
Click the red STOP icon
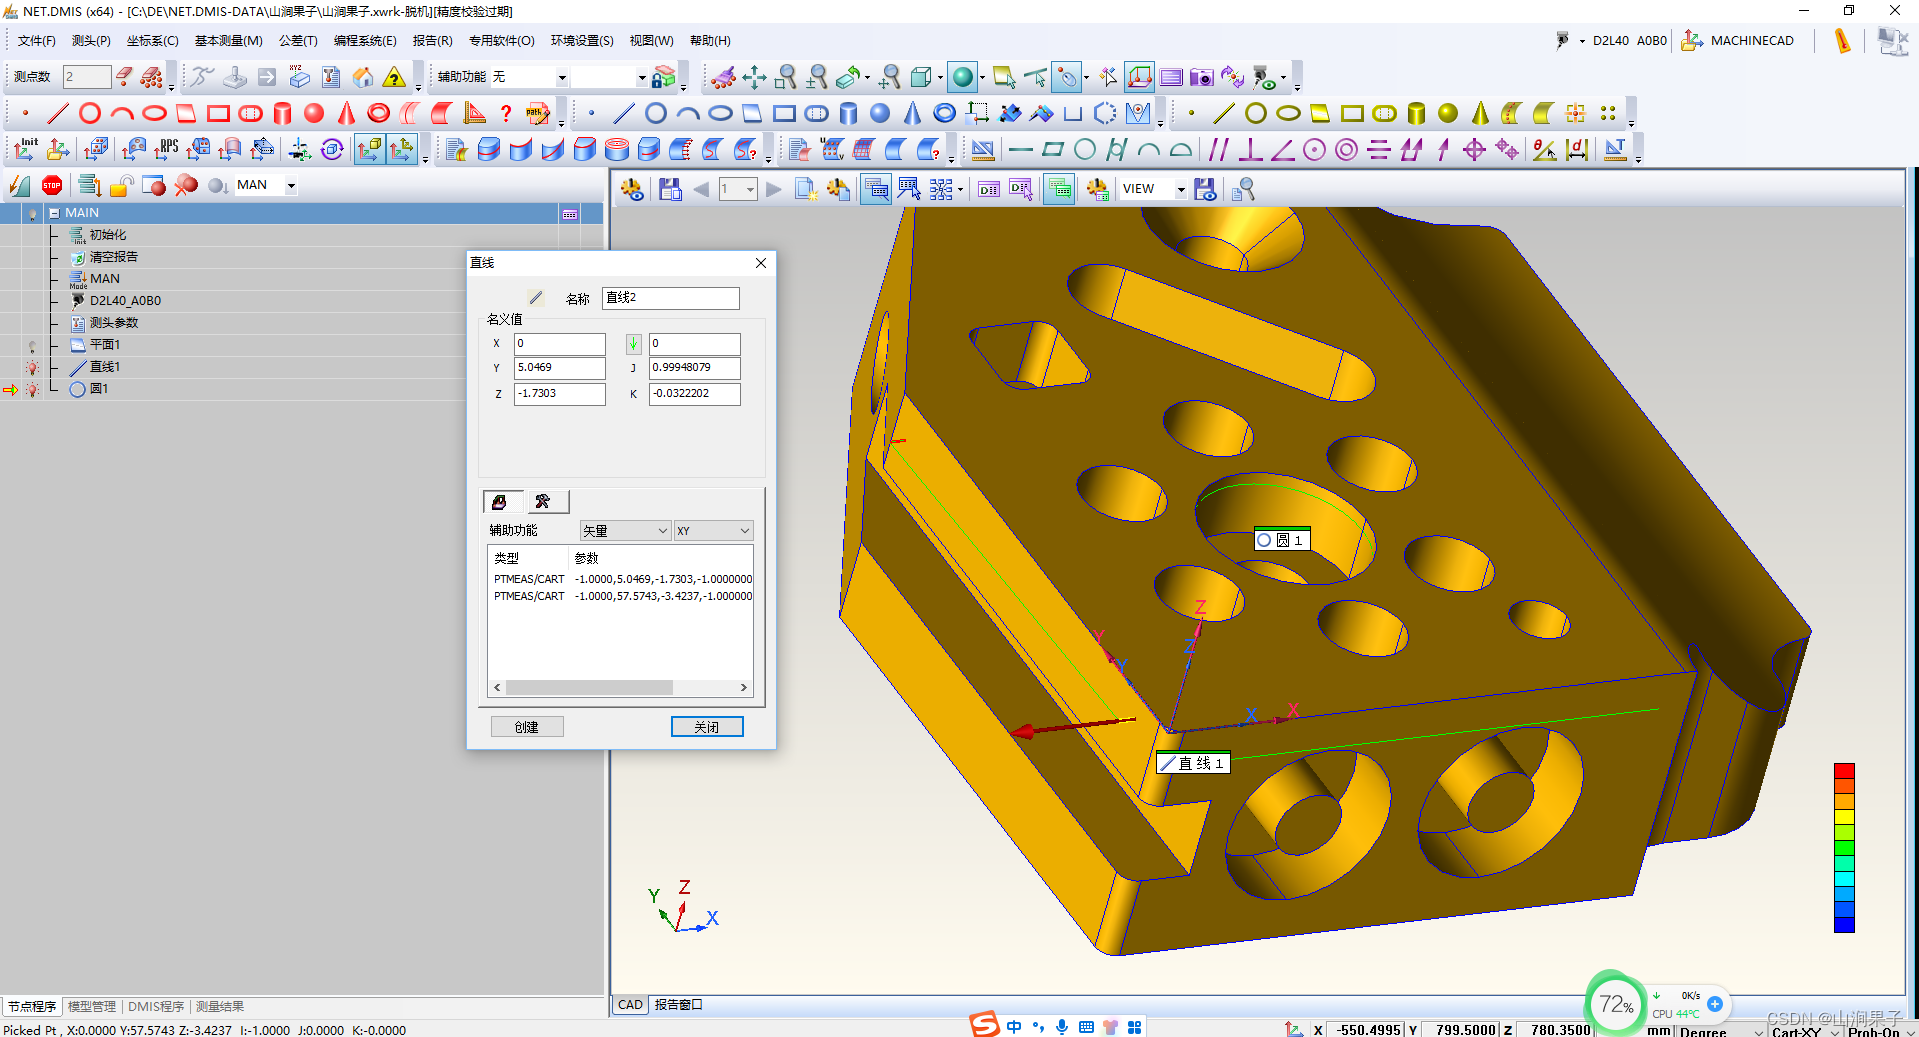pyautogui.click(x=52, y=185)
